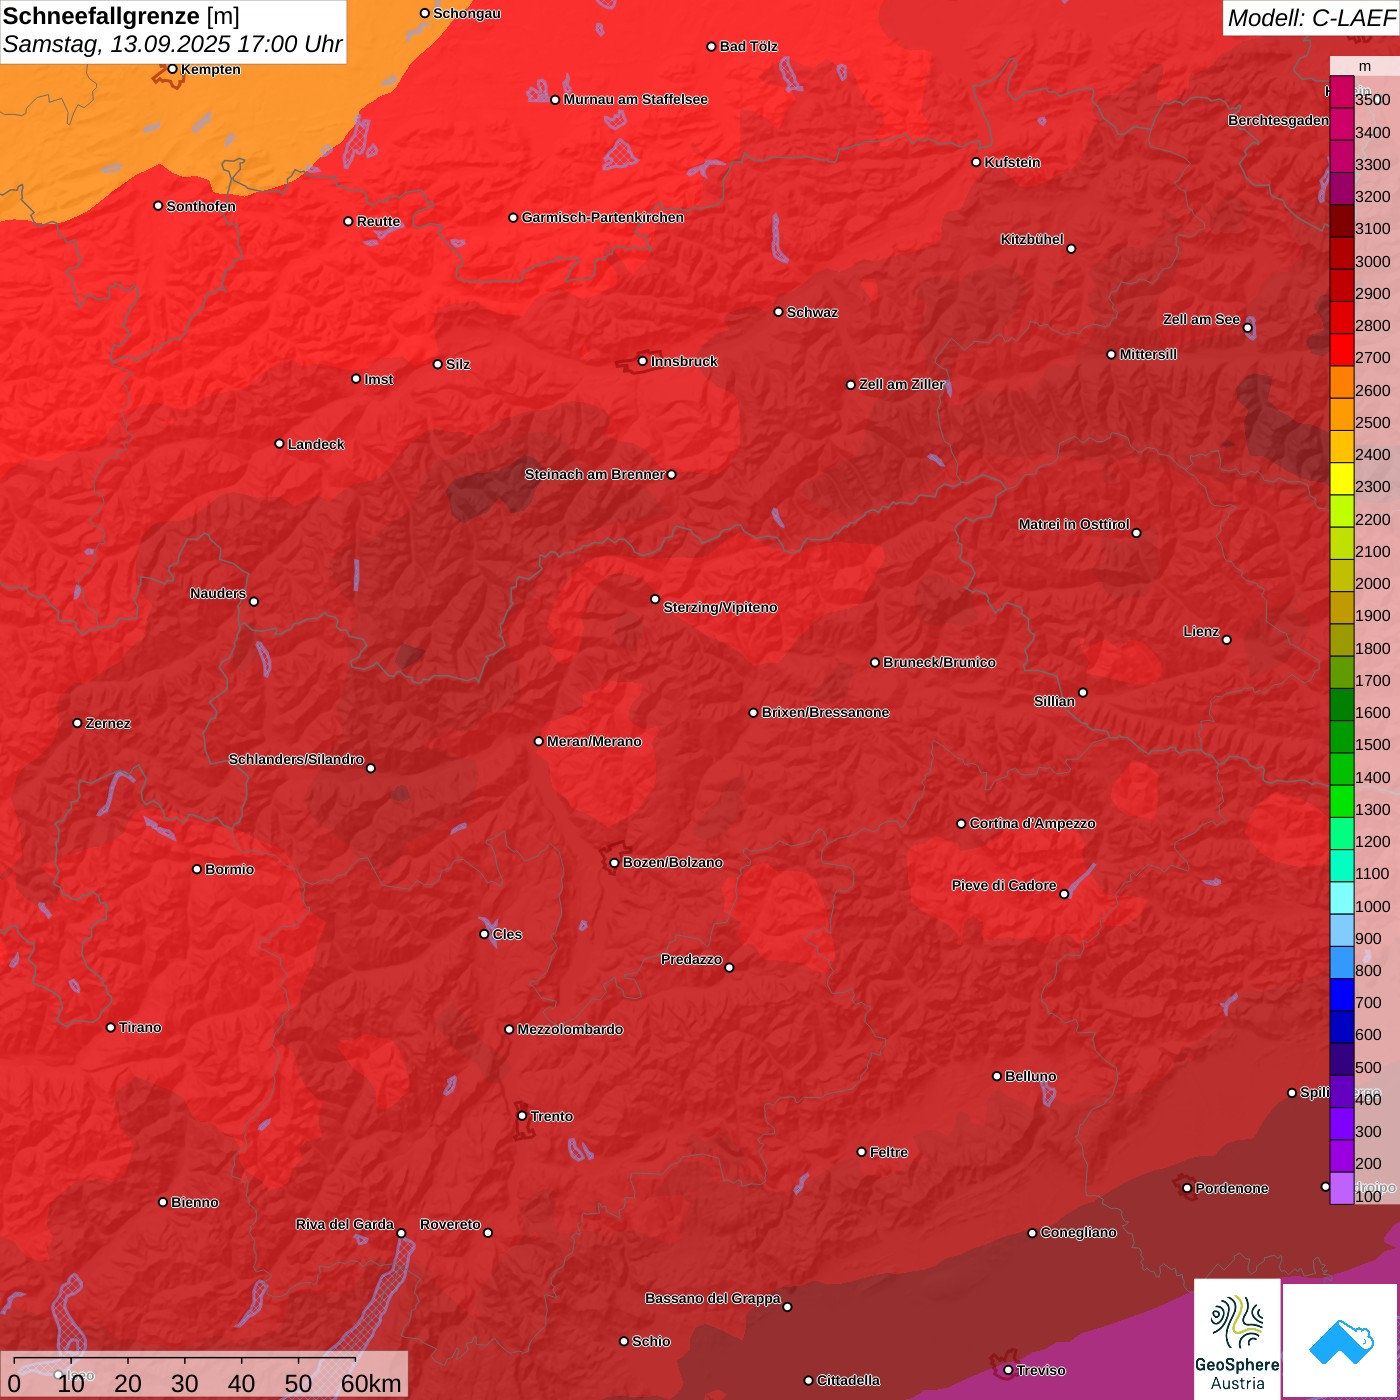Select the Pordenone city marker dot

tap(1187, 1188)
